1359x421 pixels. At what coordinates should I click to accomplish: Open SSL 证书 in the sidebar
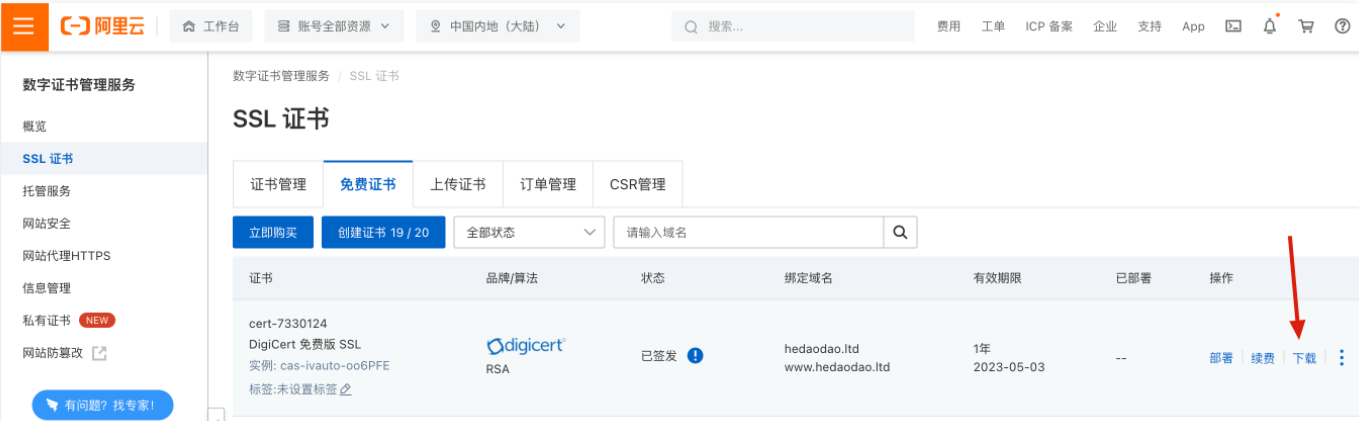pyautogui.click(x=47, y=159)
